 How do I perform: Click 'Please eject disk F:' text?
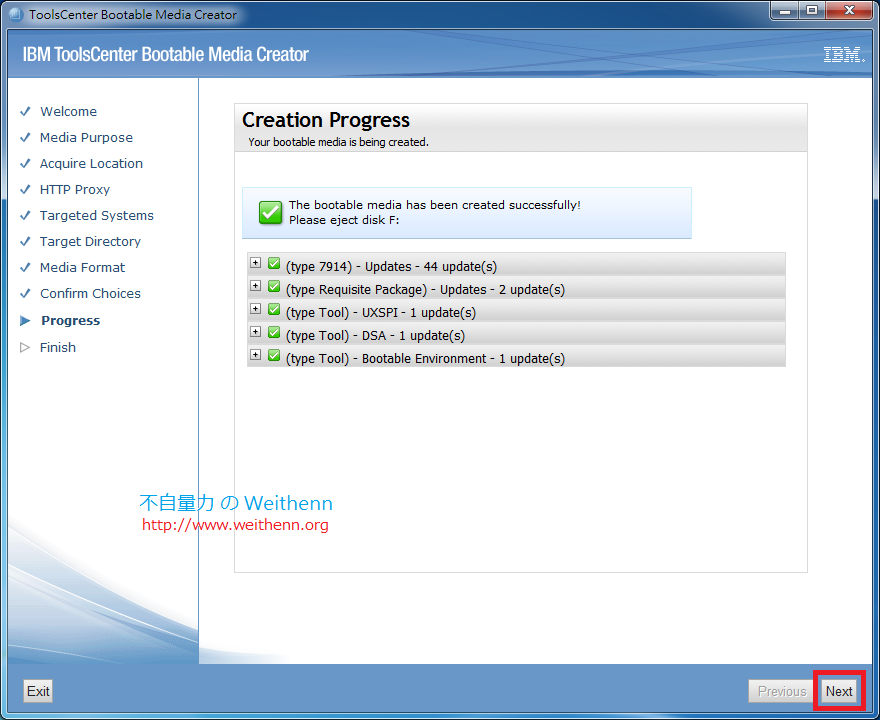[x=344, y=220]
